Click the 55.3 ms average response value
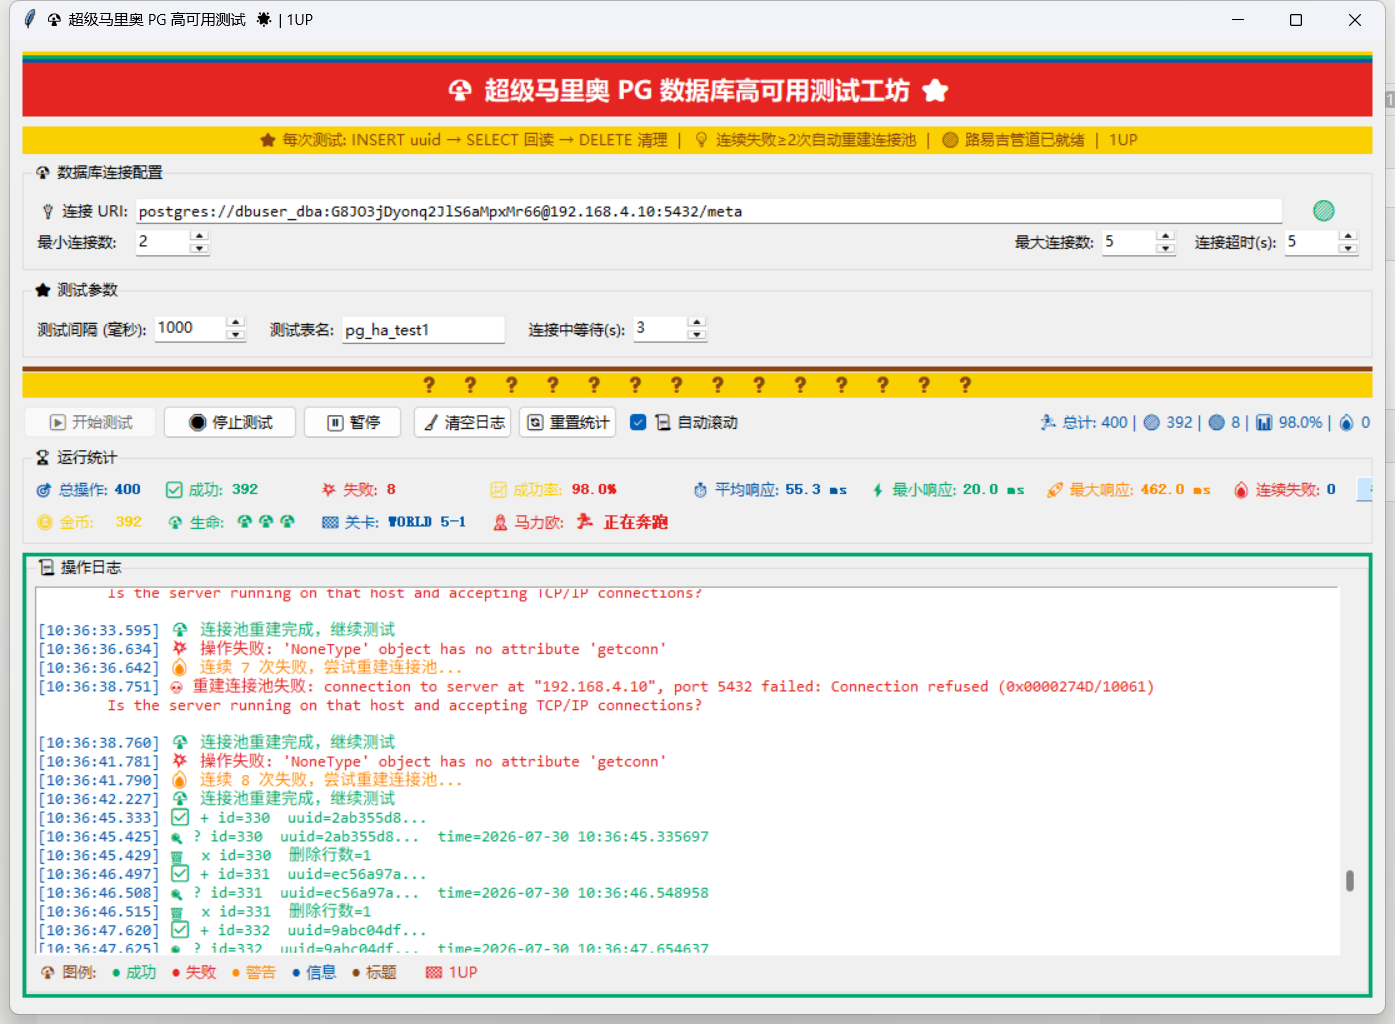 click(x=816, y=490)
